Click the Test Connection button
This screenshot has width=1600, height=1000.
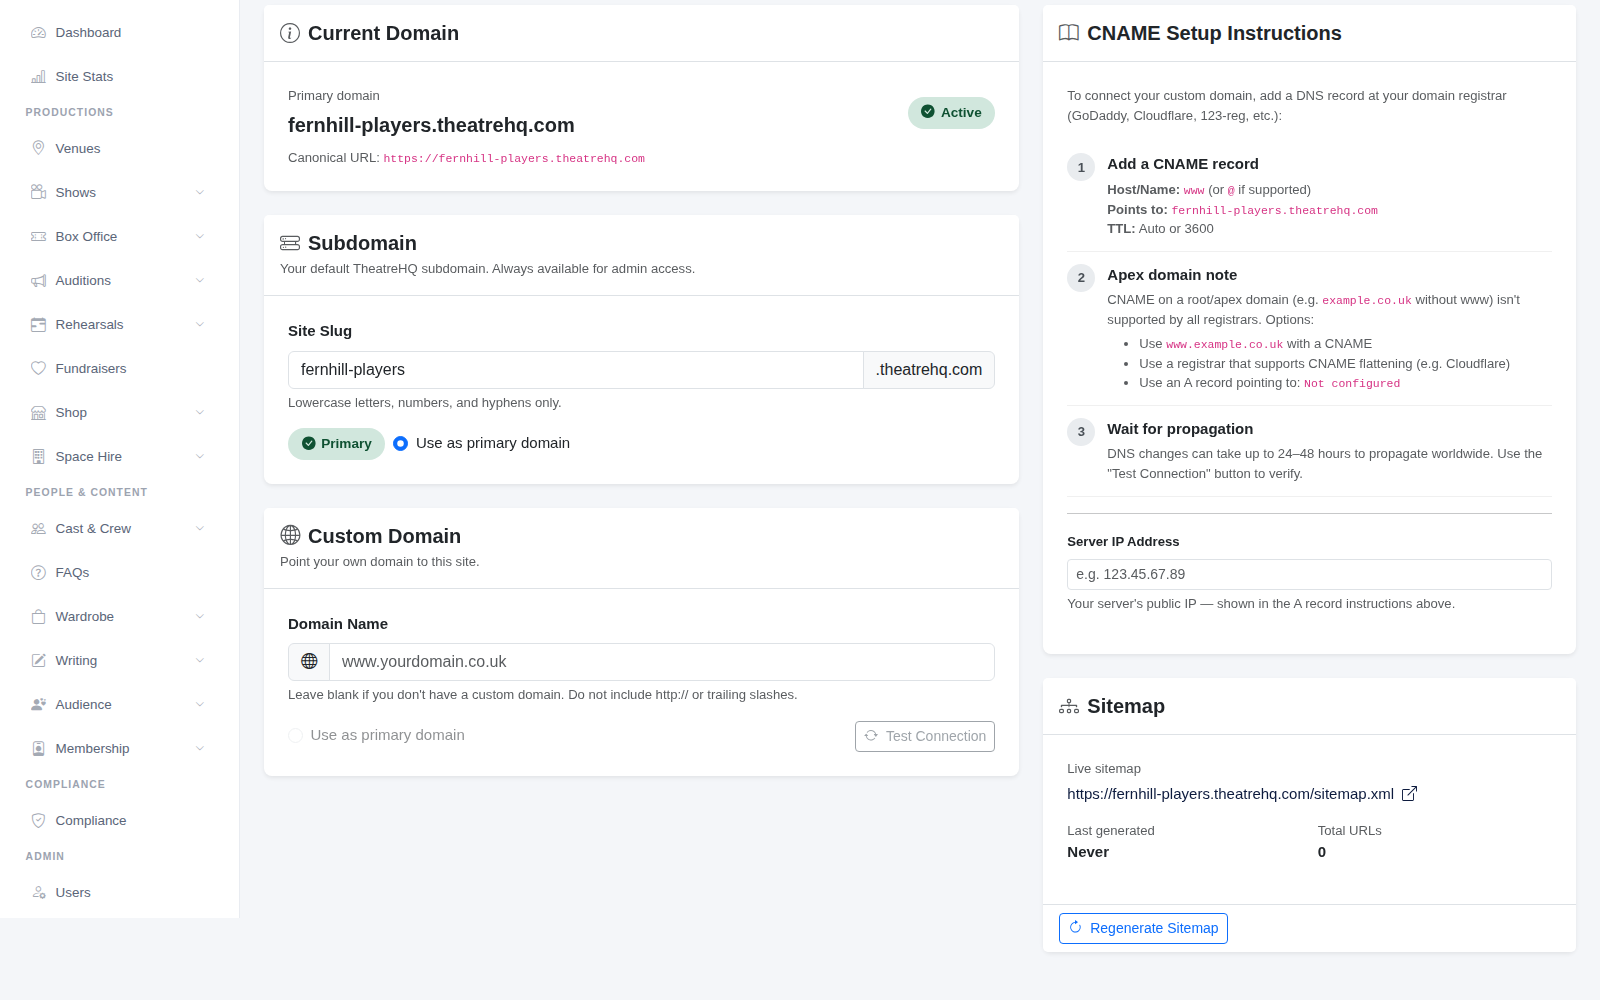pyautogui.click(x=925, y=736)
